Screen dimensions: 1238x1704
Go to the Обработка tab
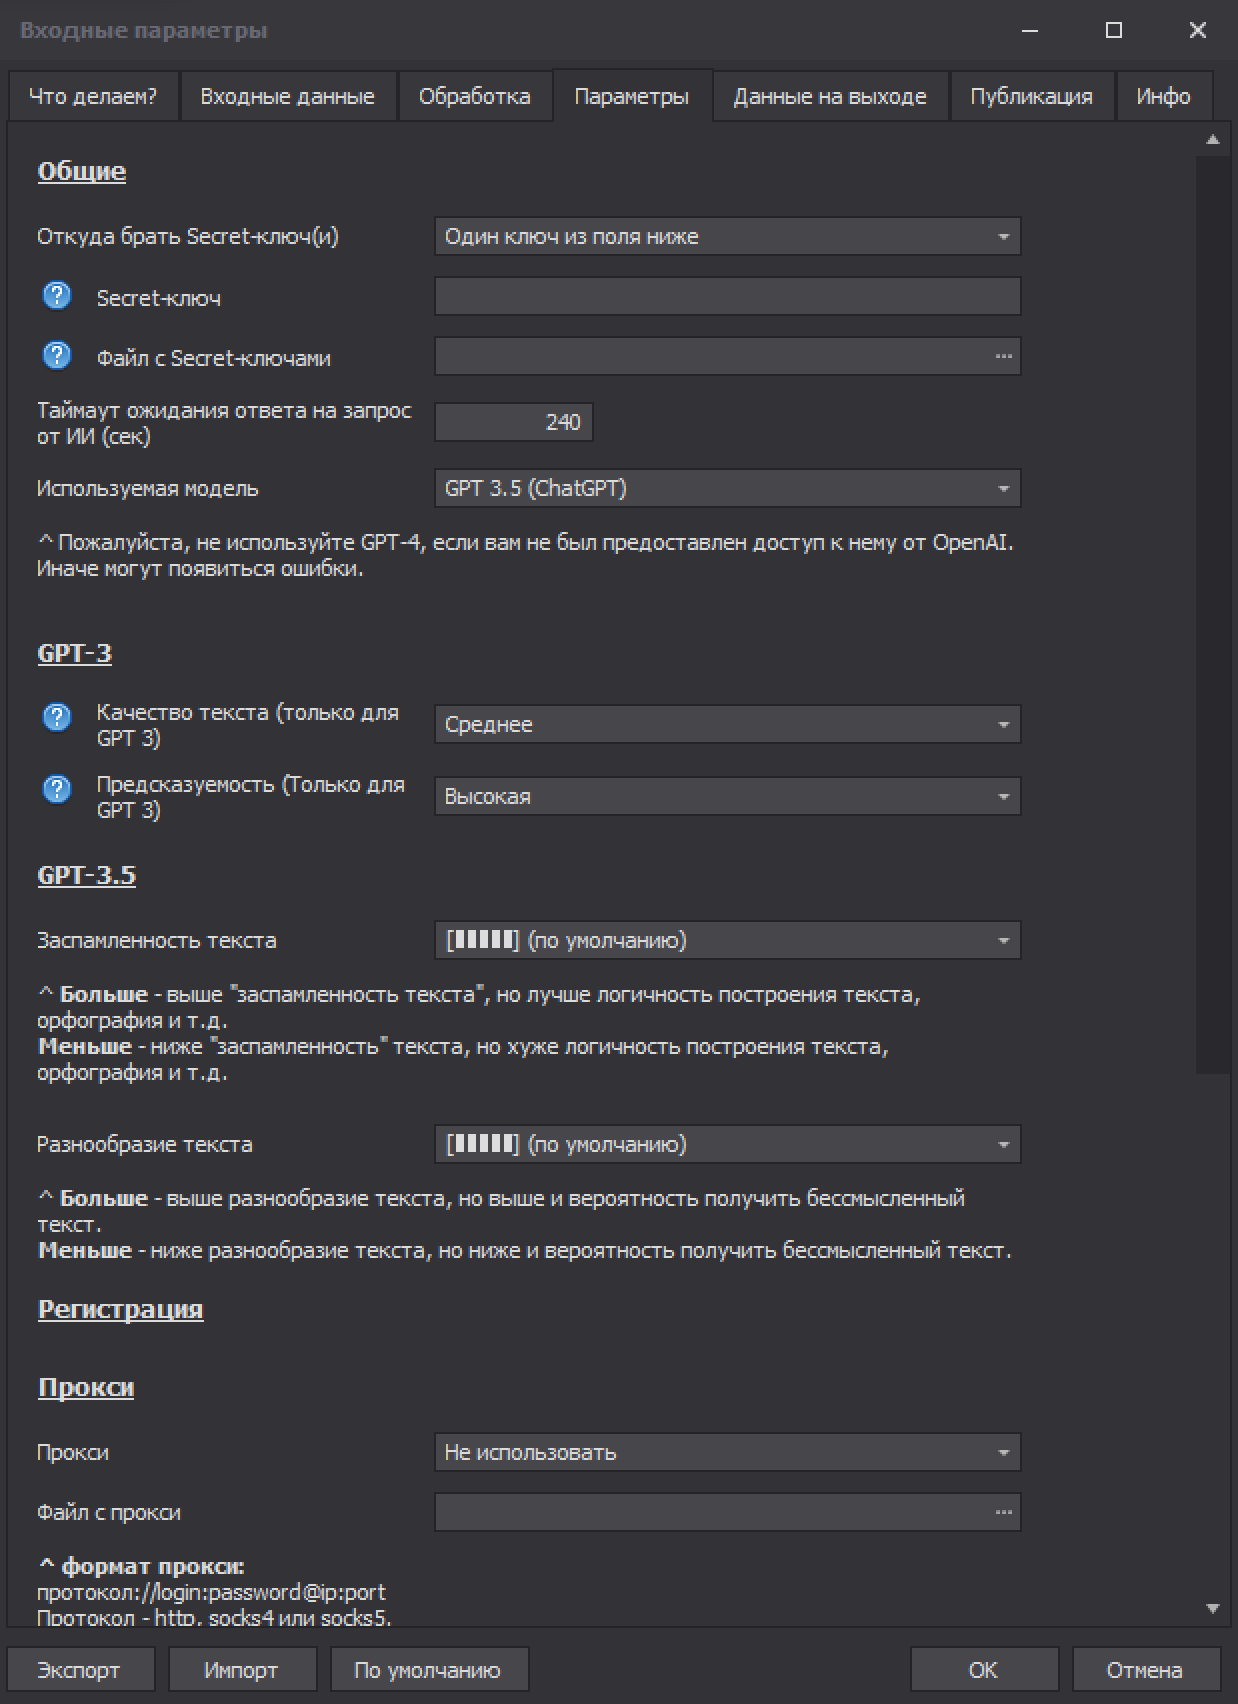(x=474, y=97)
